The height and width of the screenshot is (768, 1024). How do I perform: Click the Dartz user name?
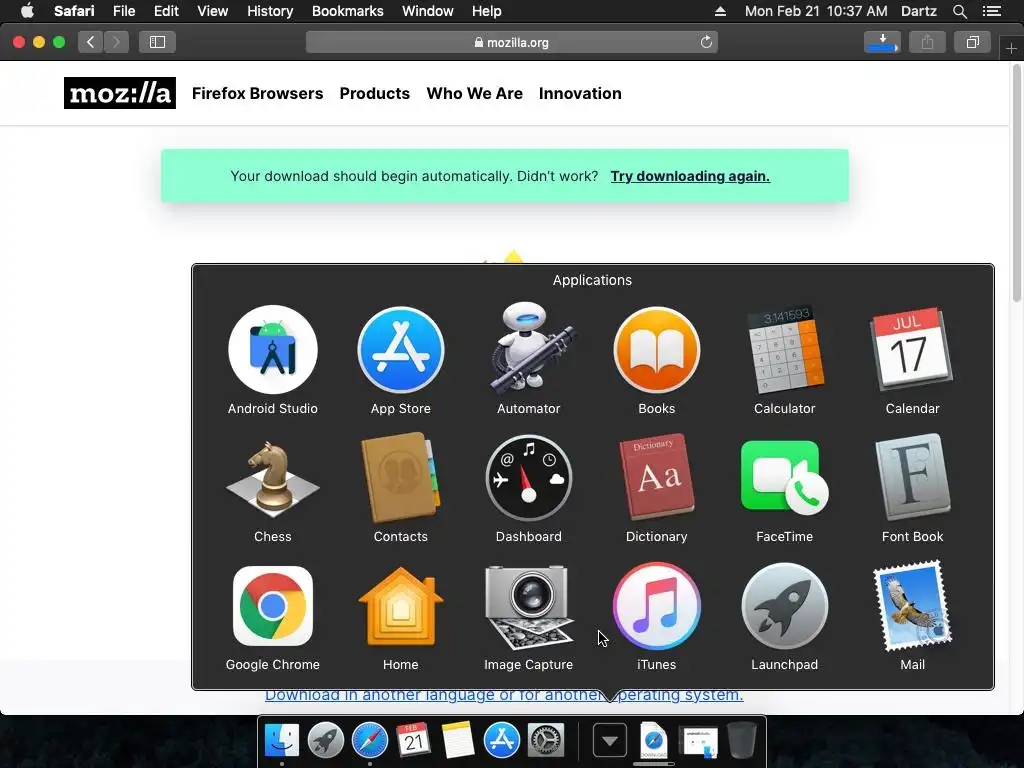(919, 11)
